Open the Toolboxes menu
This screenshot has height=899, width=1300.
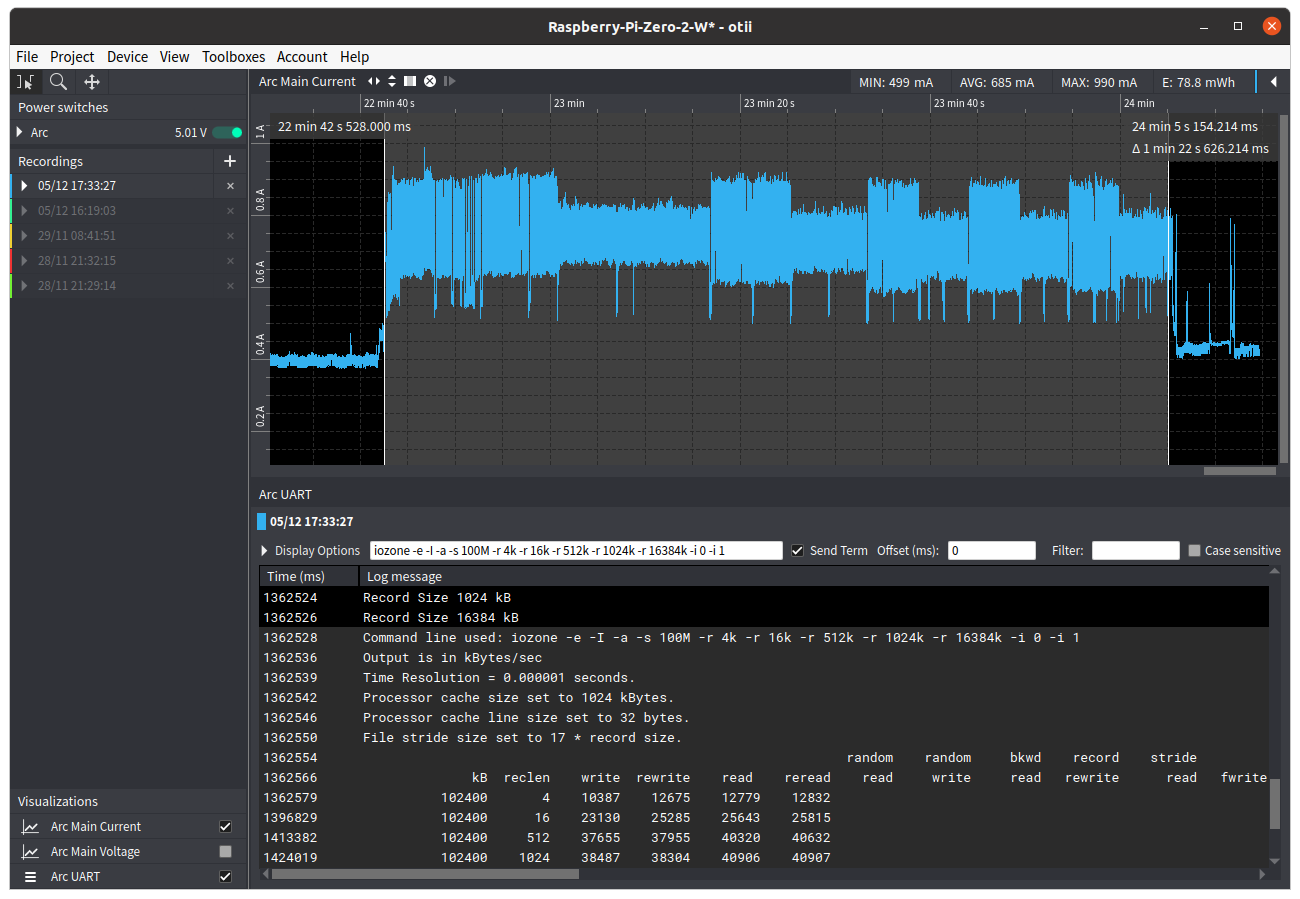tap(233, 57)
